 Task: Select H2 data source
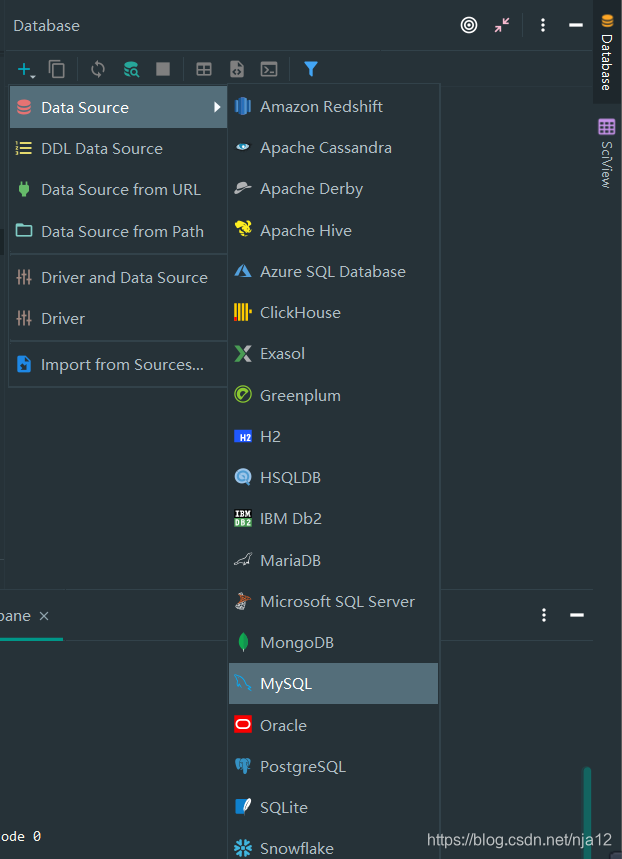pyautogui.click(x=333, y=436)
